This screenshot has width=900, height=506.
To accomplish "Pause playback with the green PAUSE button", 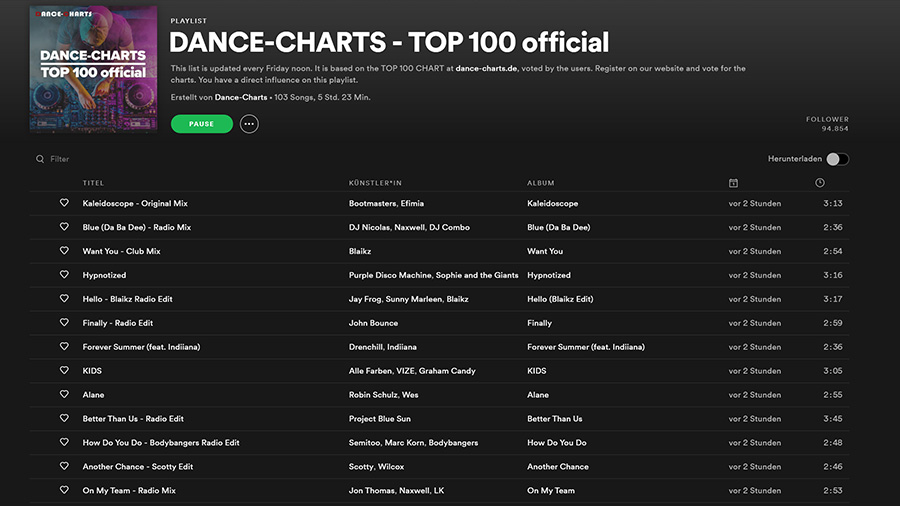I will (201, 124).
